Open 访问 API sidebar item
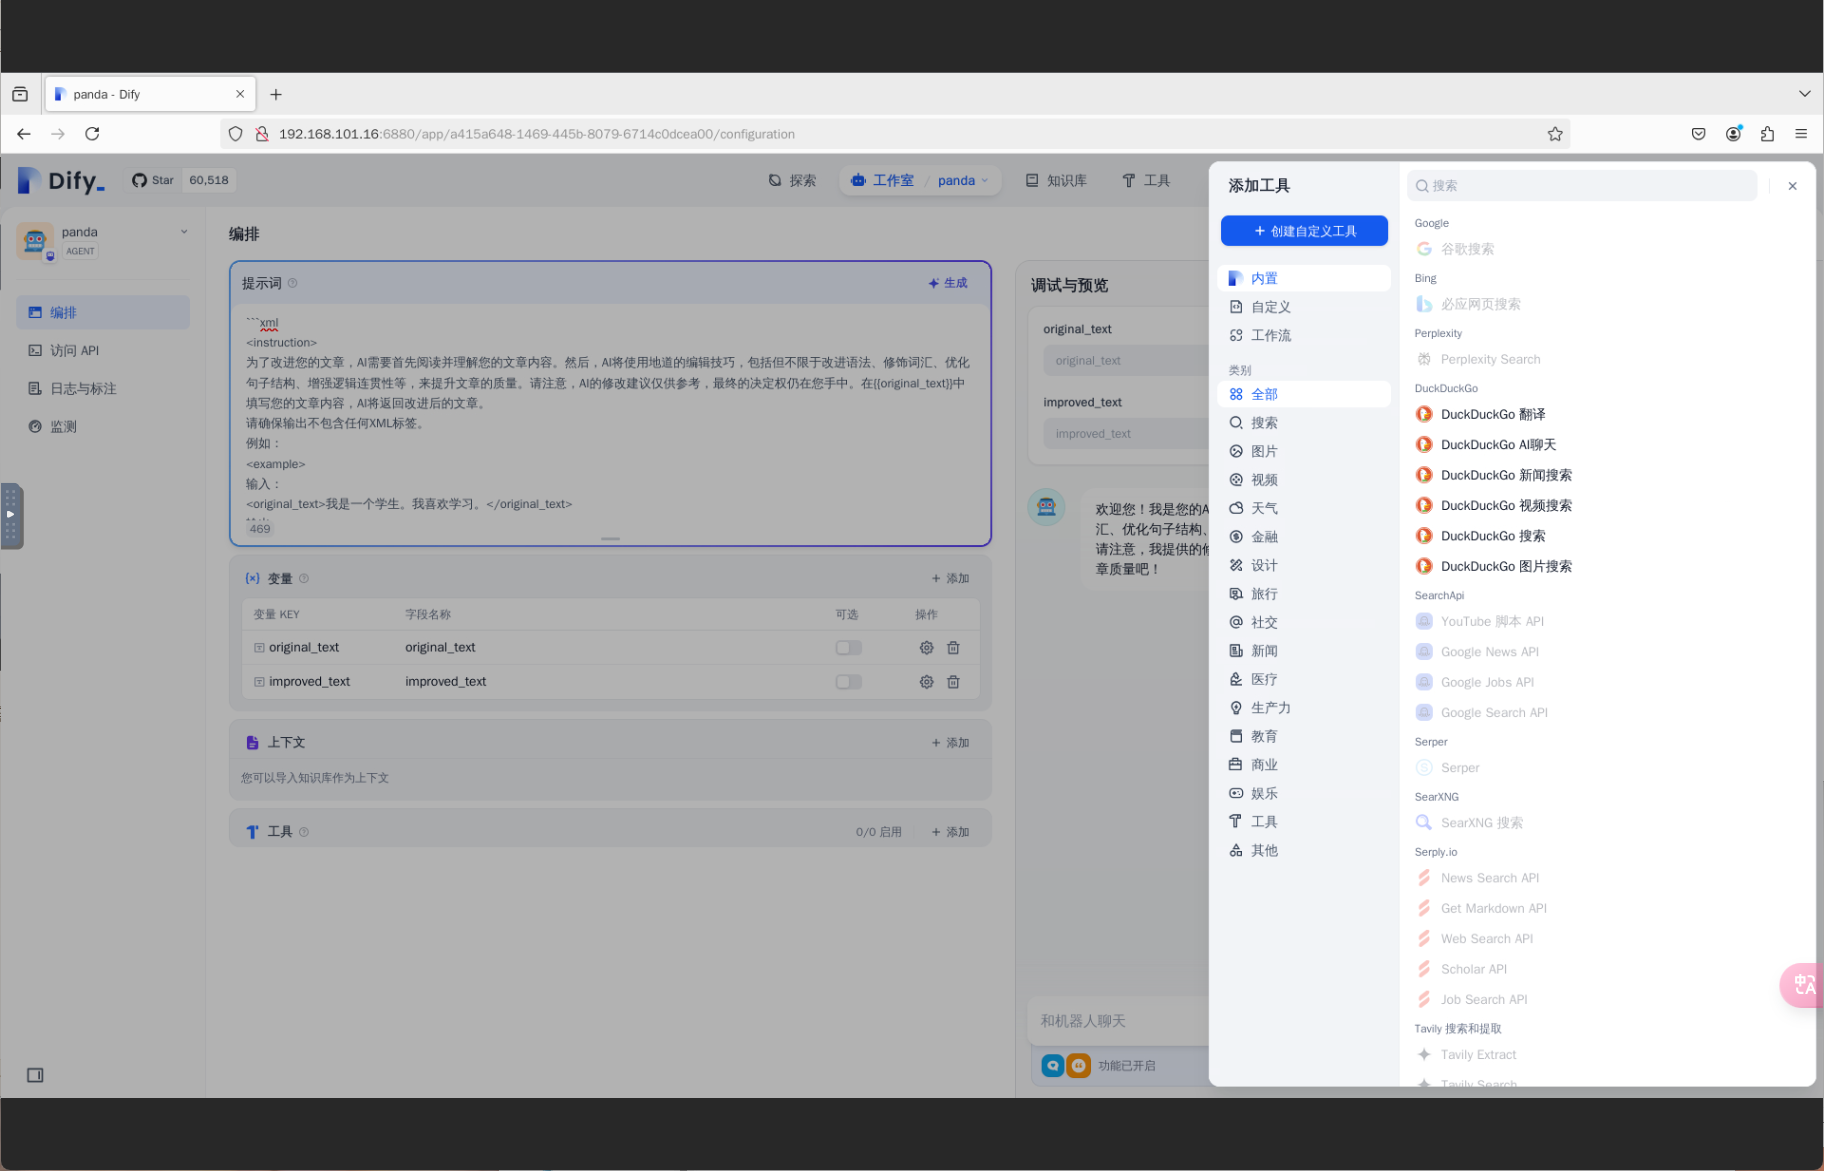 coord(103,350)
